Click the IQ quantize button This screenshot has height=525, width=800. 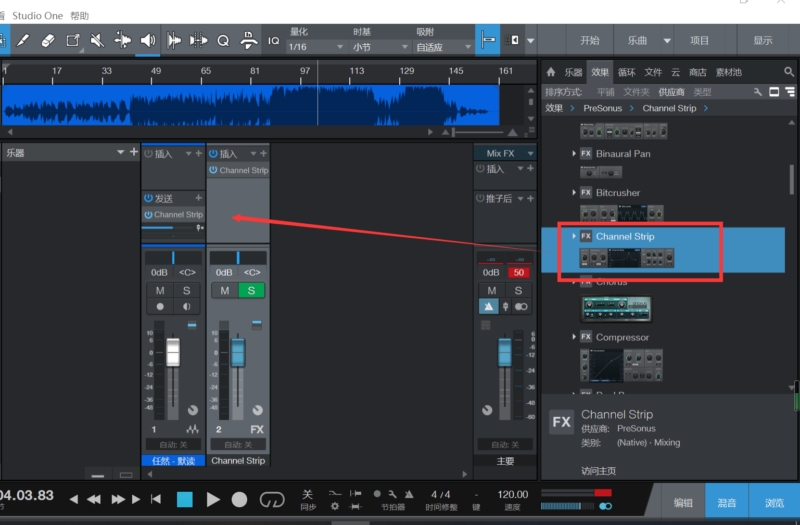pos(273,41)
